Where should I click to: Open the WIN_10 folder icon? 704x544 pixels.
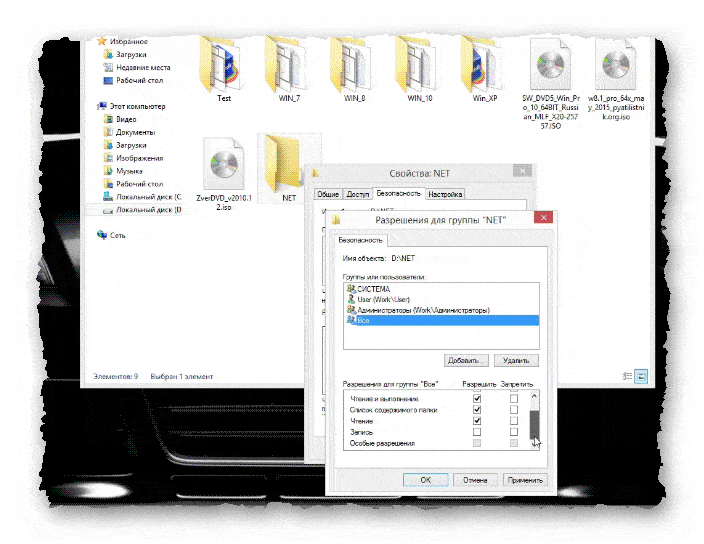tap(418, 64)
